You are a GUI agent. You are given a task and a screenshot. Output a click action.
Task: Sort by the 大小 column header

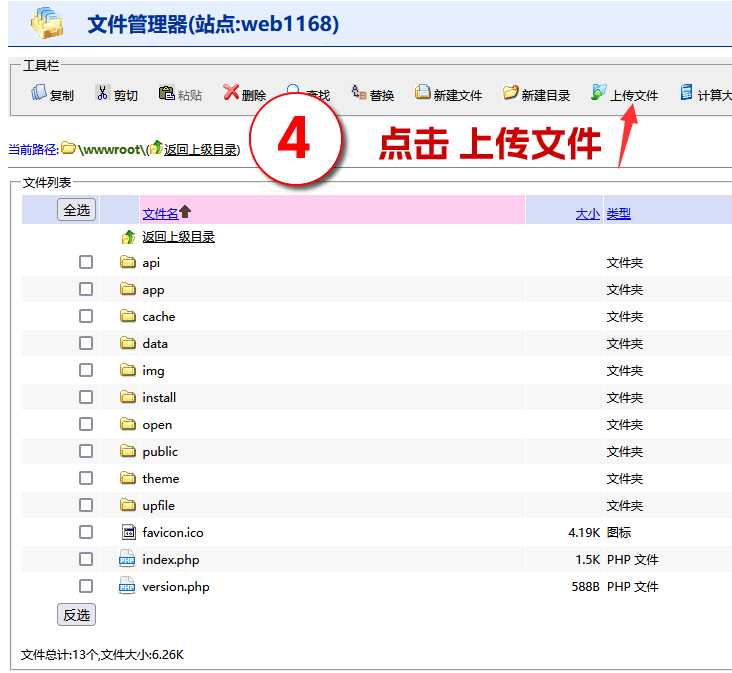coord(588,214)
